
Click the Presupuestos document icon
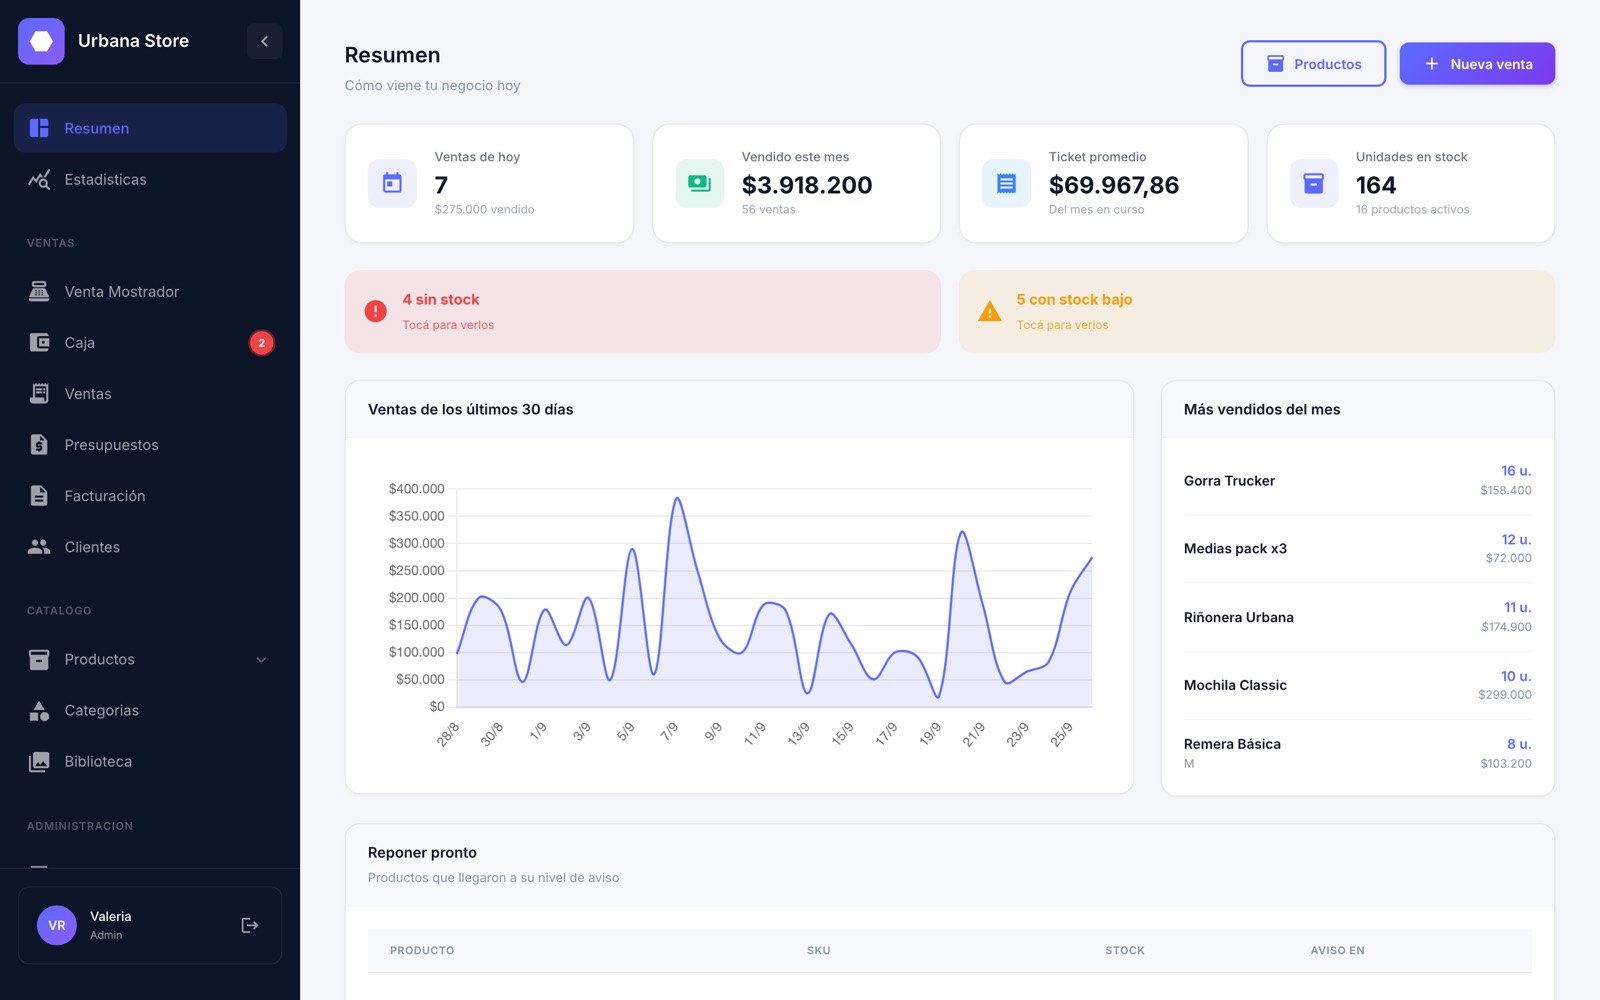tap(39, 444)
